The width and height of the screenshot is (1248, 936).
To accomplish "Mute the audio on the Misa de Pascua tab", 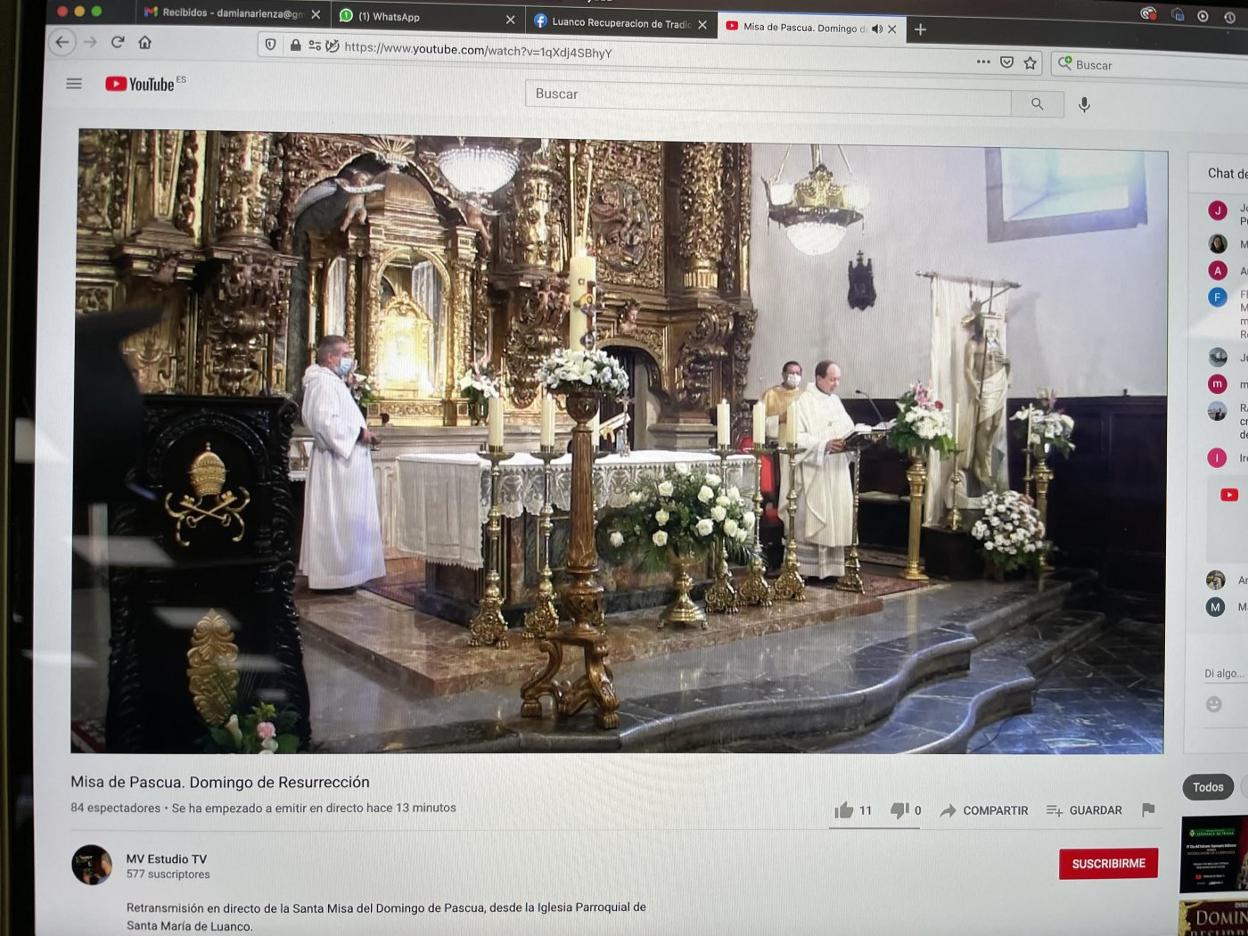I will 877,29.
